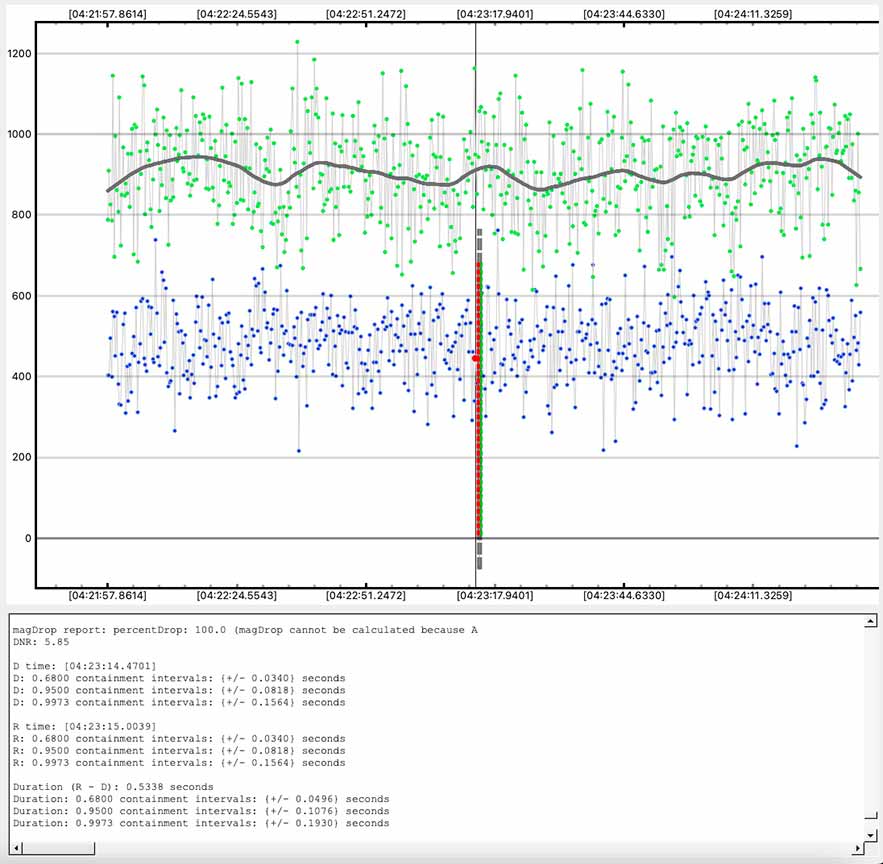Click the red event marker dot on plot
The width and height of the screenshot is (883, 864).
coord(476,358)
